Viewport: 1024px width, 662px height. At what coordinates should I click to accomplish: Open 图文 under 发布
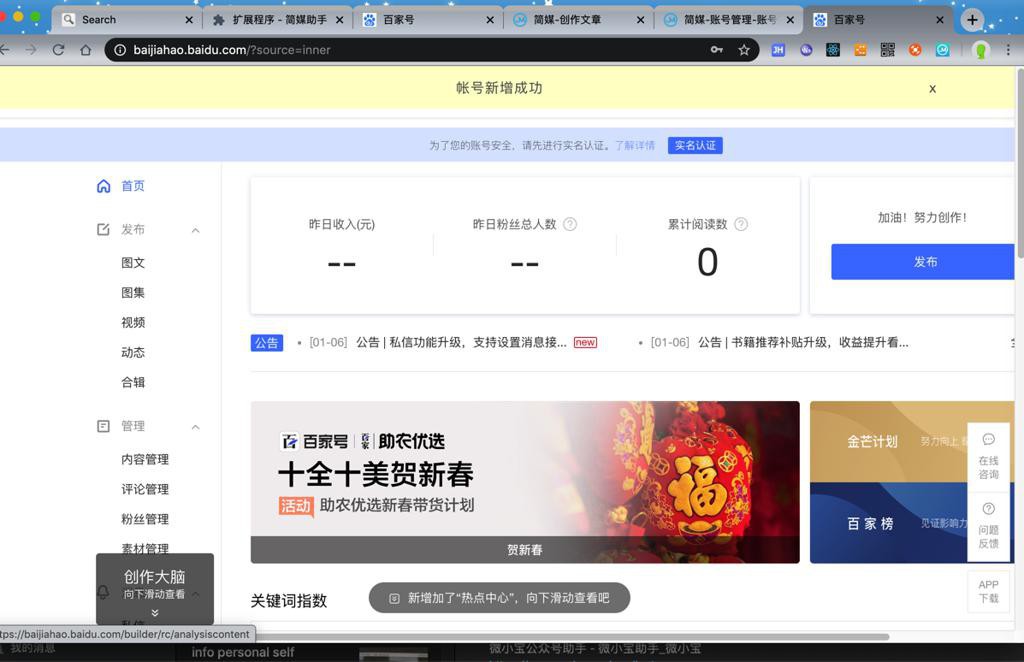[133, 262]
